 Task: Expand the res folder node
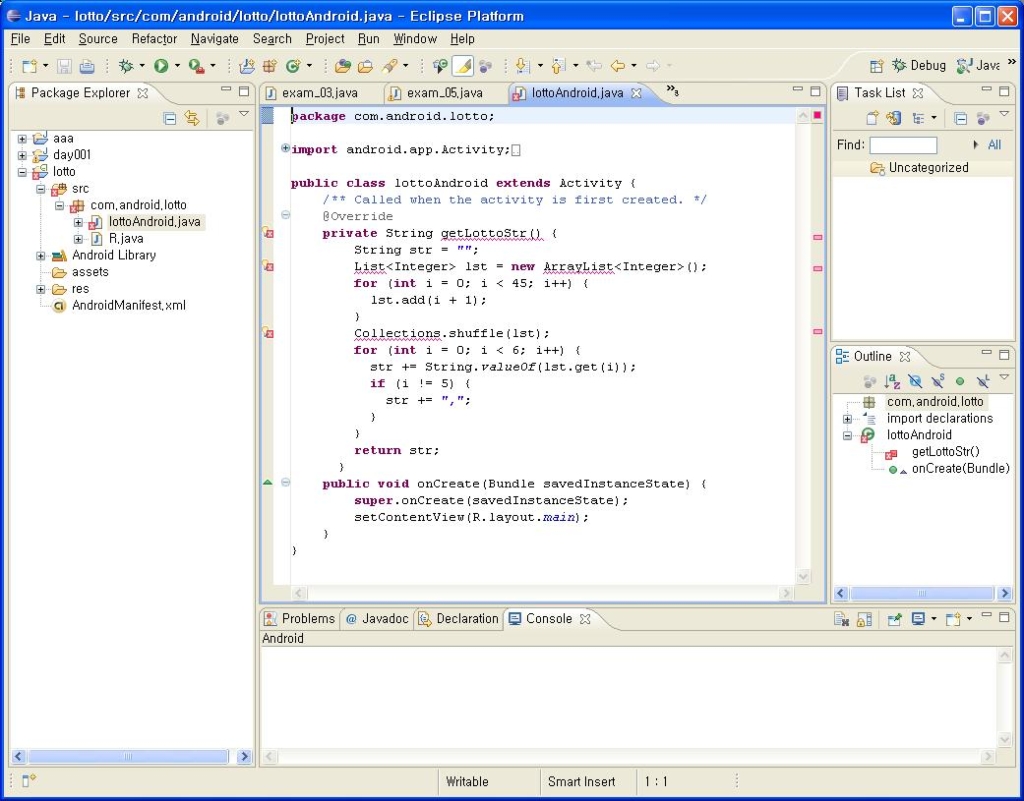coord(40,289)
